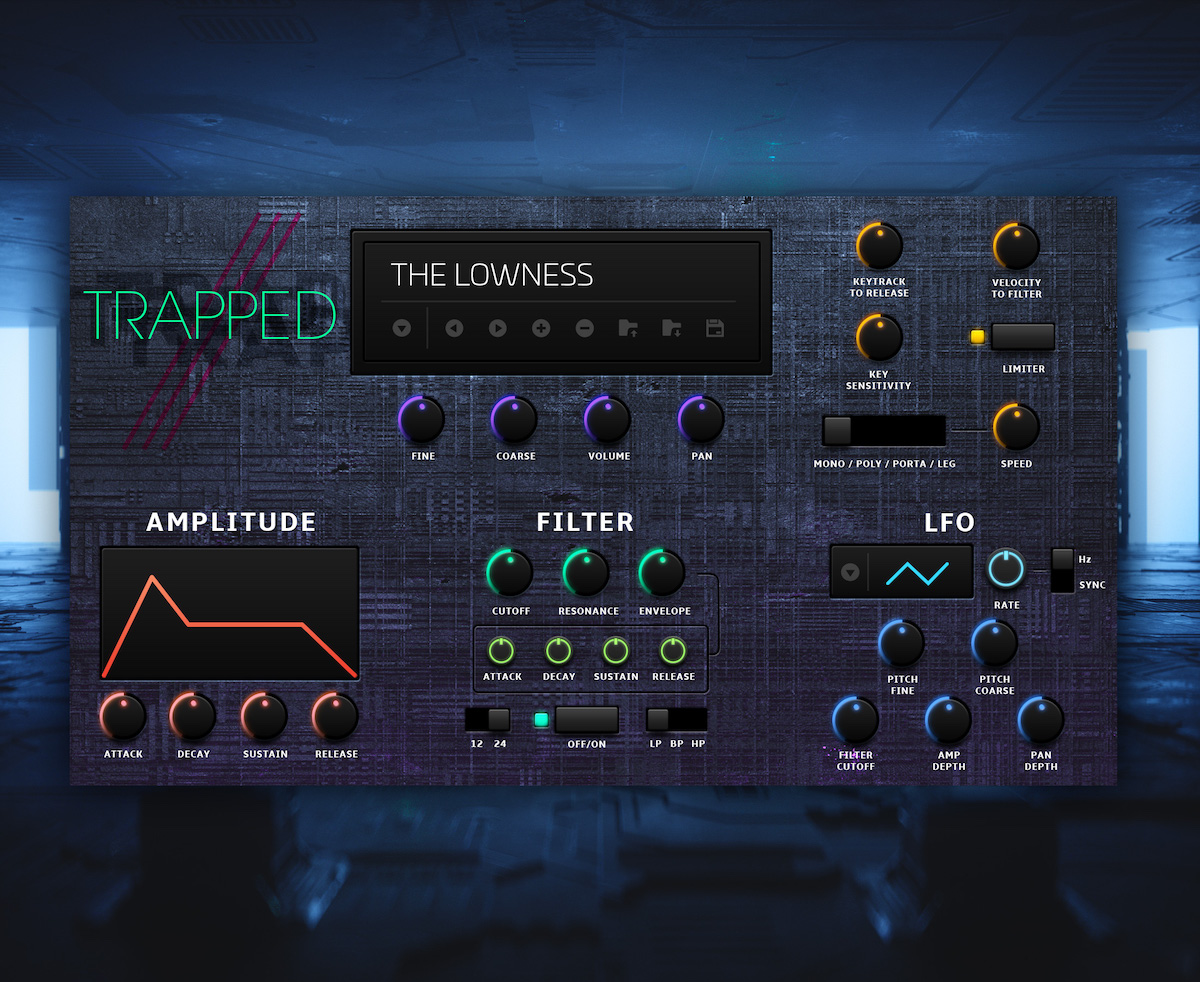The height and width of the screenshot is (982, 1200).
Task: Click the LFO FILTER CUTOFF knob
Action: pos(856,720)
